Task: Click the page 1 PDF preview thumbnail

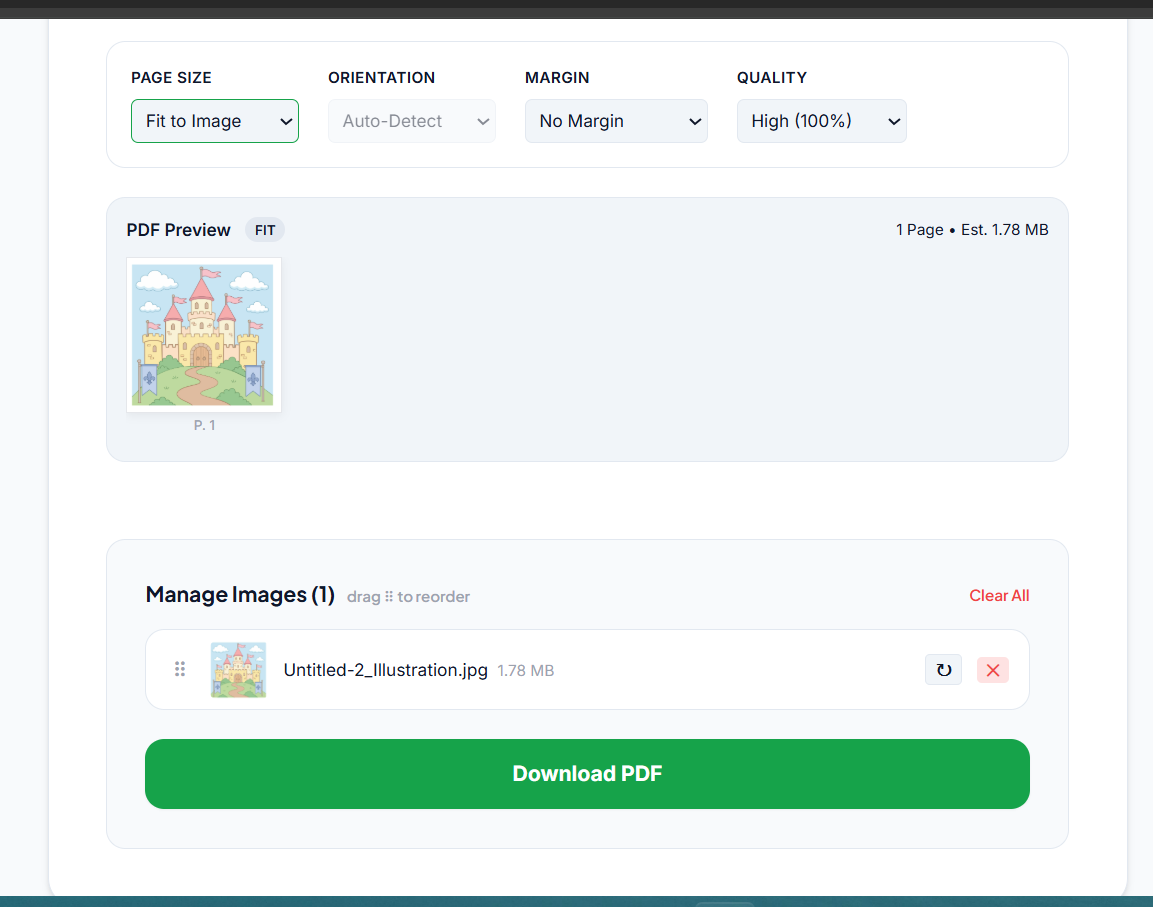Action: coord(204,335)
